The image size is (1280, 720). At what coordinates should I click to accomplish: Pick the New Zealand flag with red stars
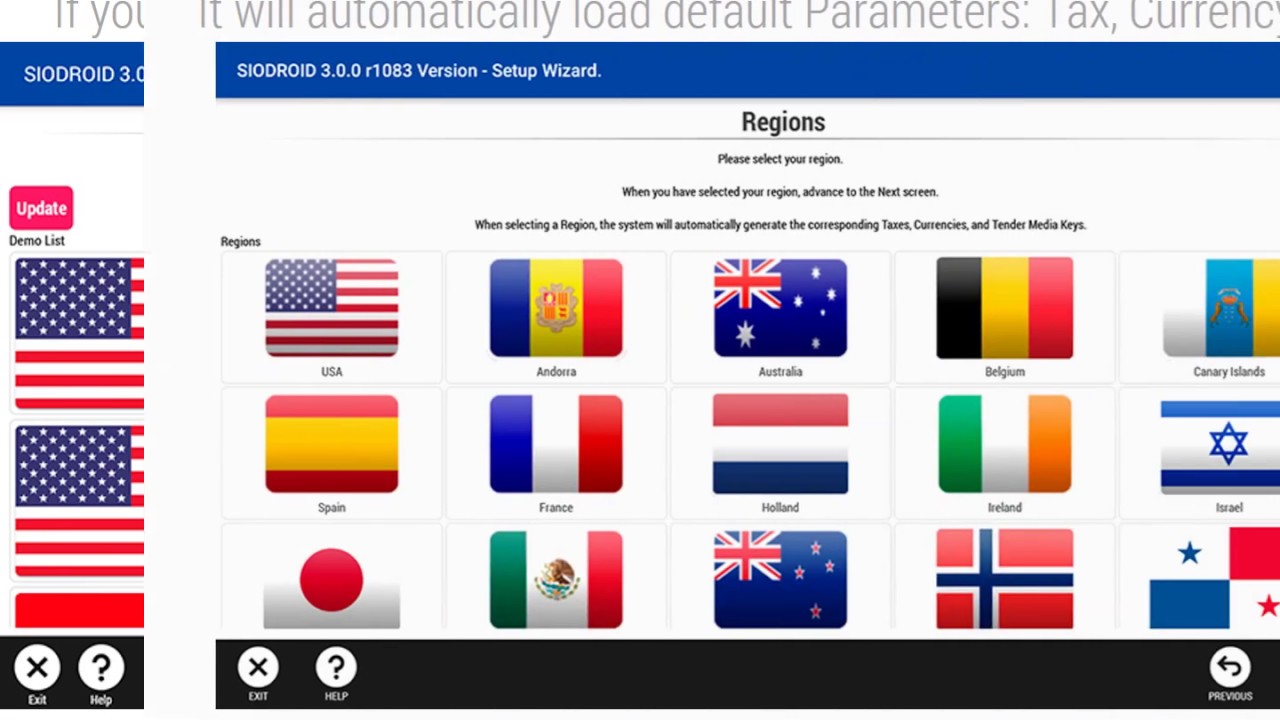[780, 580]
